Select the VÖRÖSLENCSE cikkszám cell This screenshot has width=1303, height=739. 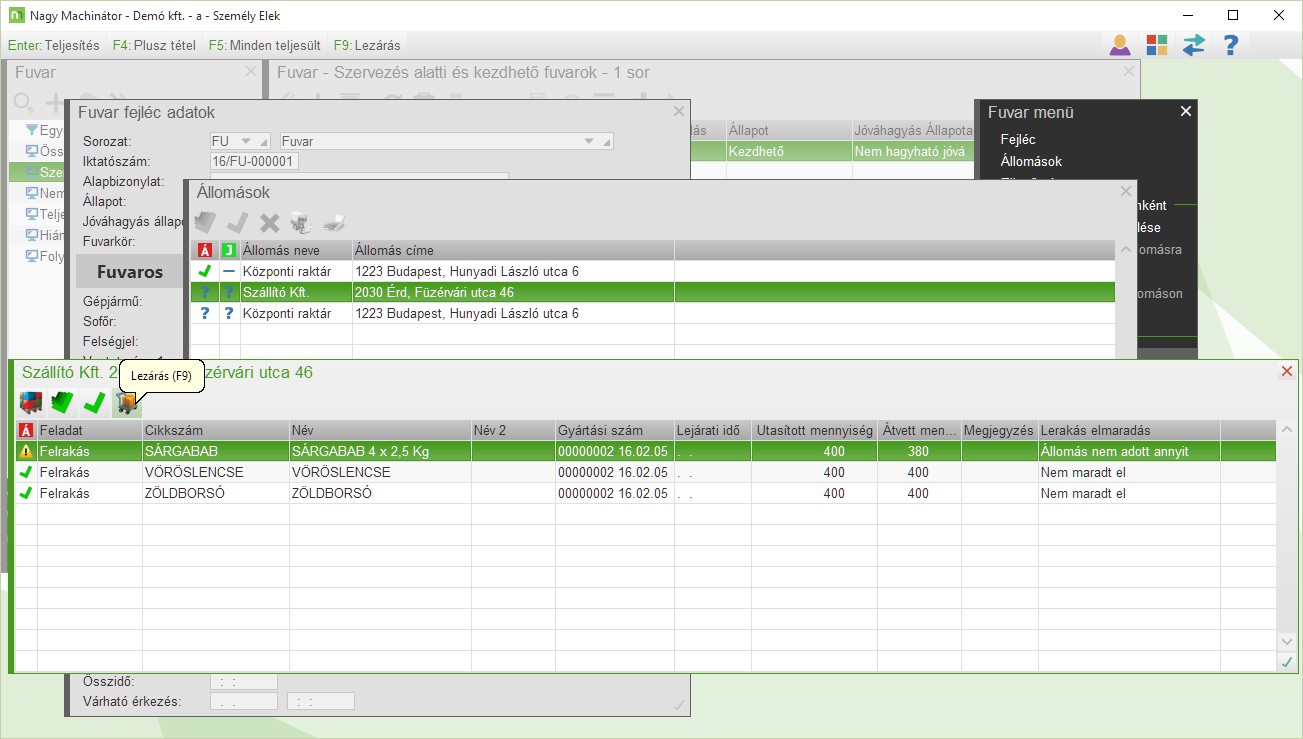point(216,473)
